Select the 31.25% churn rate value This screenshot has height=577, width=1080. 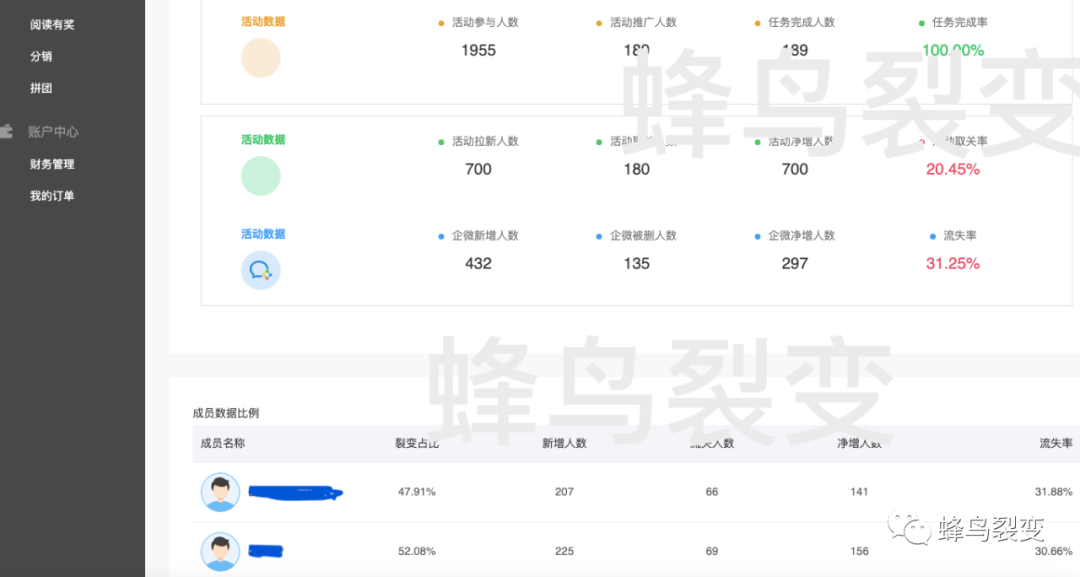[953, 264]
